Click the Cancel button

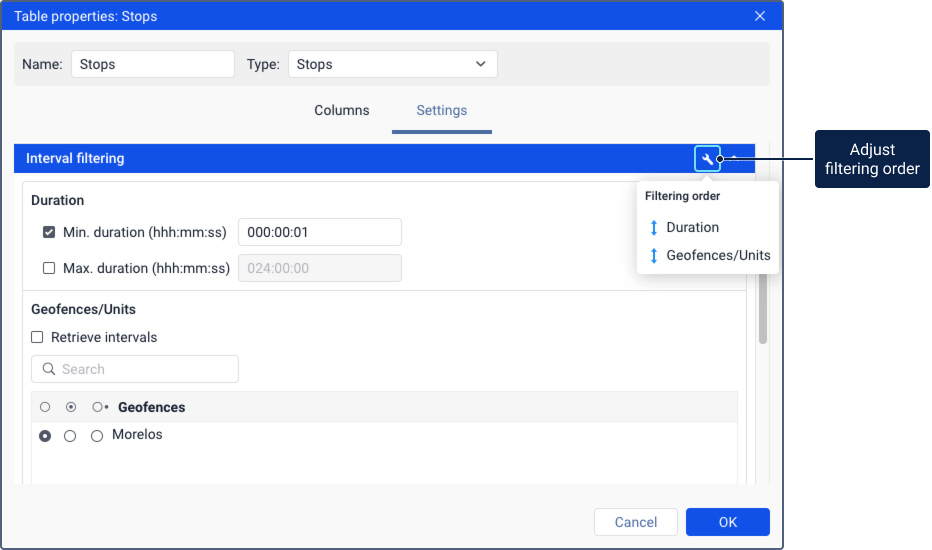click(x=635, y=522)
